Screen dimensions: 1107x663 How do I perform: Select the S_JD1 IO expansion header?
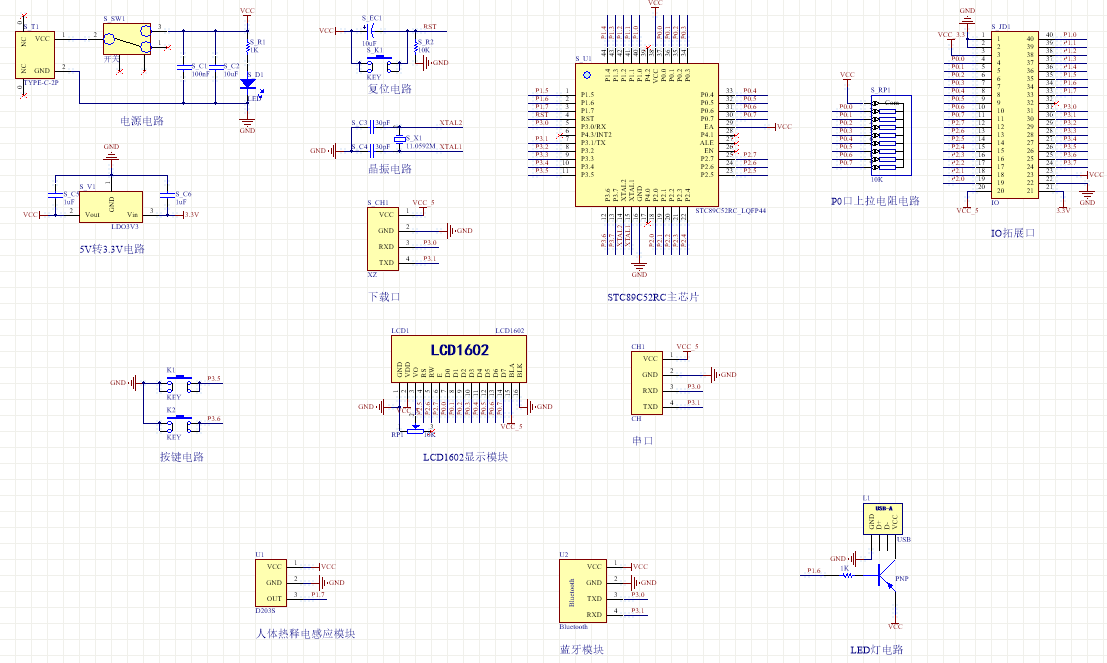(x=1015, y=114)
